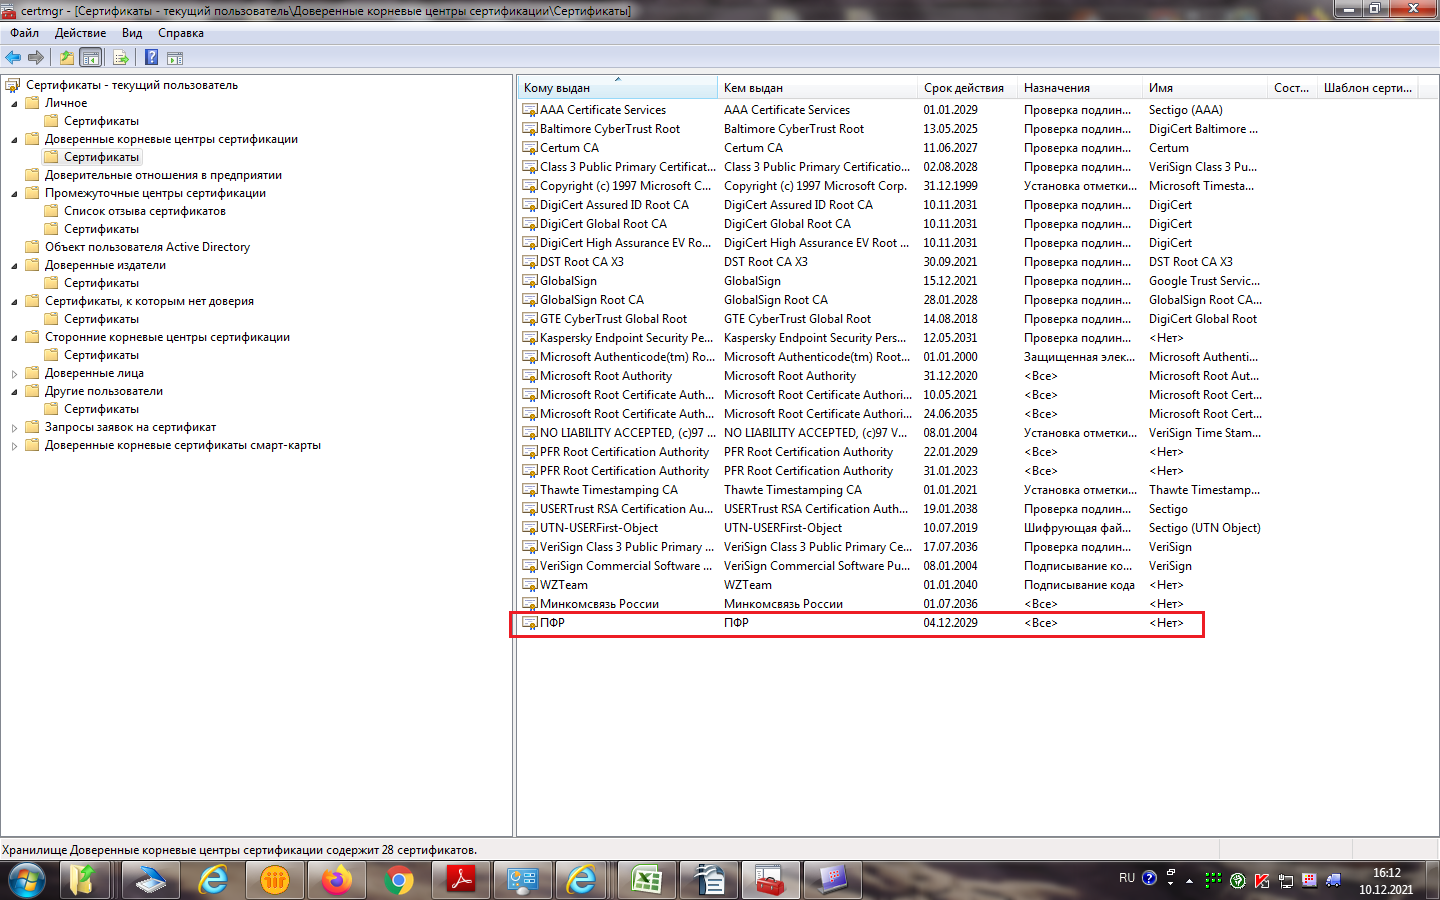Click folder icon of Доверенные лица node
The image size is (1440, 900).
pos(32,373)
